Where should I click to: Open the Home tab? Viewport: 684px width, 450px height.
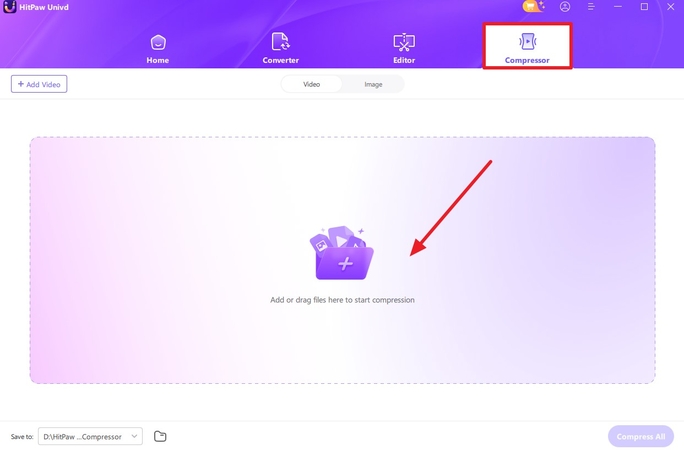(x=157, y=48)
